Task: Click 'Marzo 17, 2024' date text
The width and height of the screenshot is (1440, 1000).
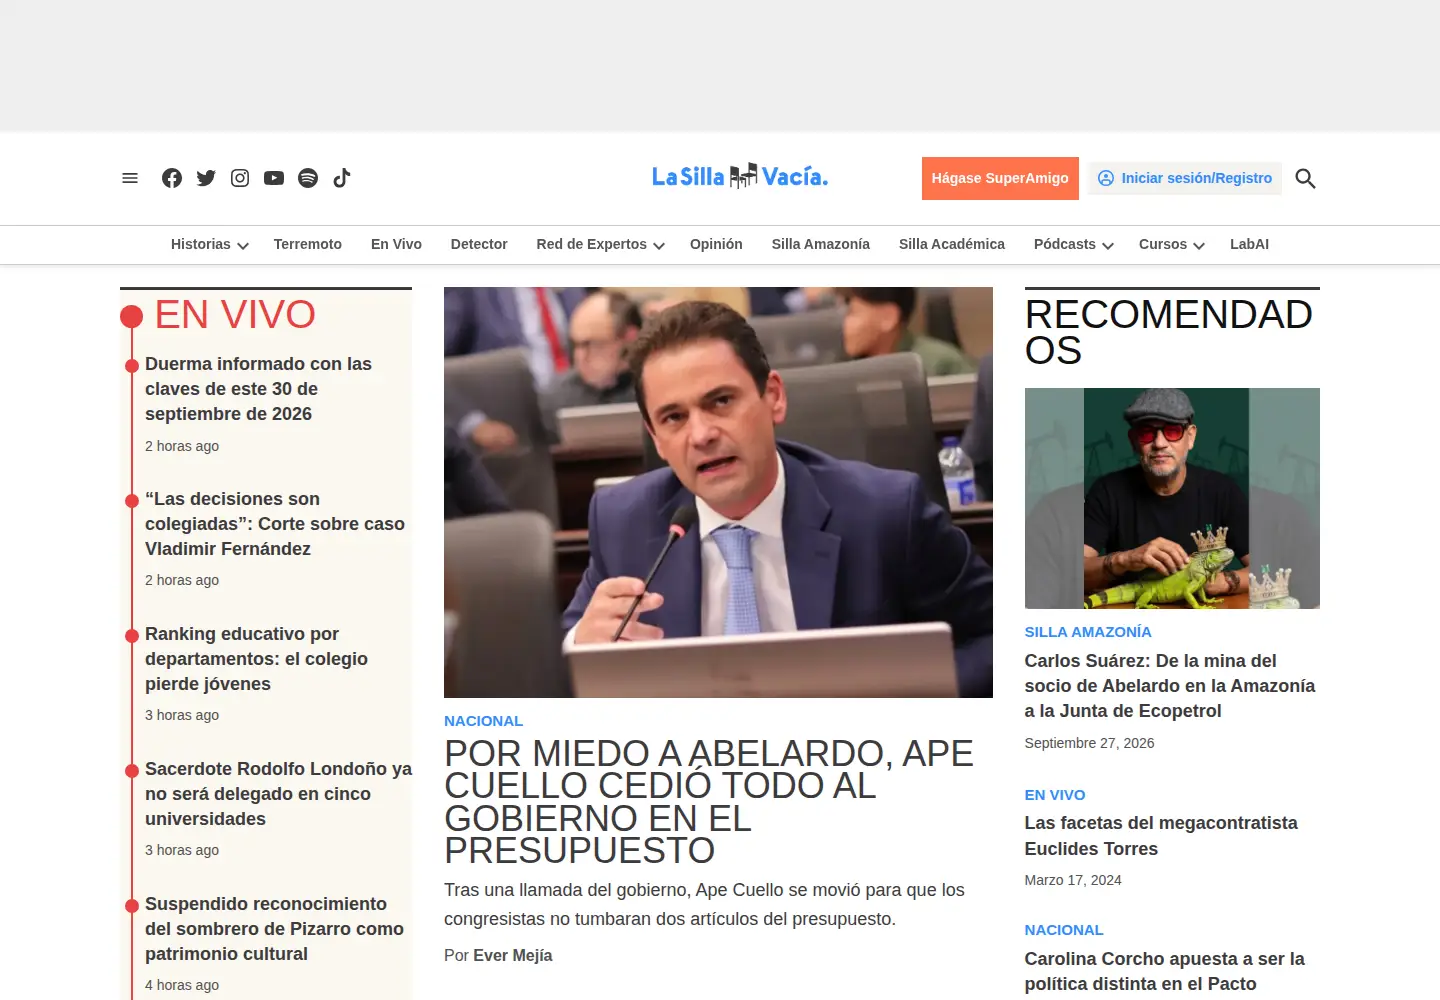Action: point(1073,880)
